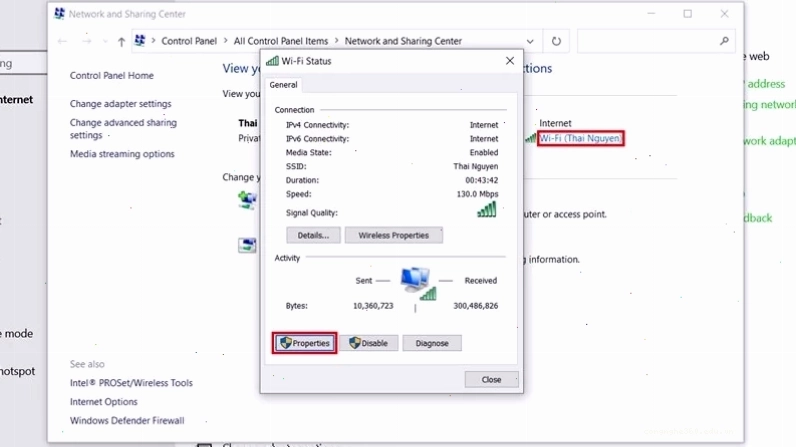Open Media streaming options
The width and height of the screenshot is (796, 448).
click(122, 154)
